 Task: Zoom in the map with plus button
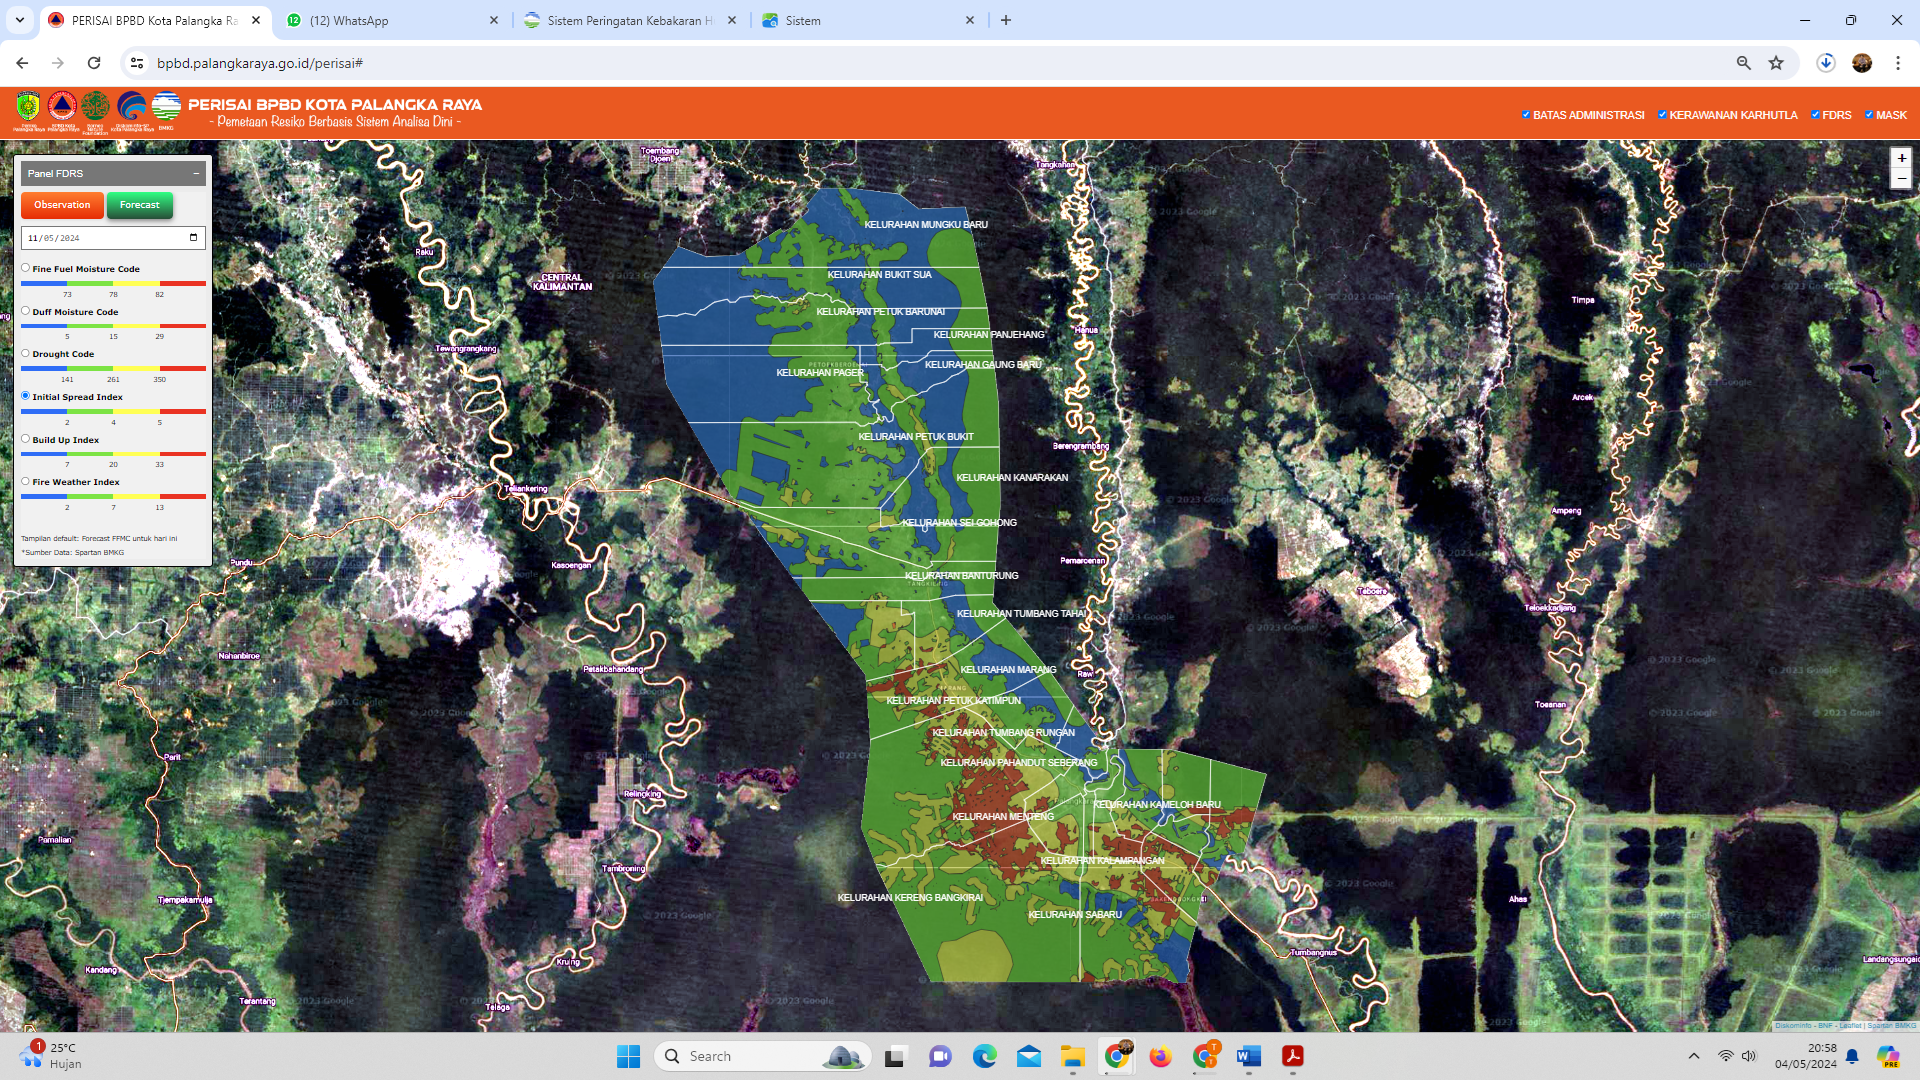click(x=1901, y=158)
